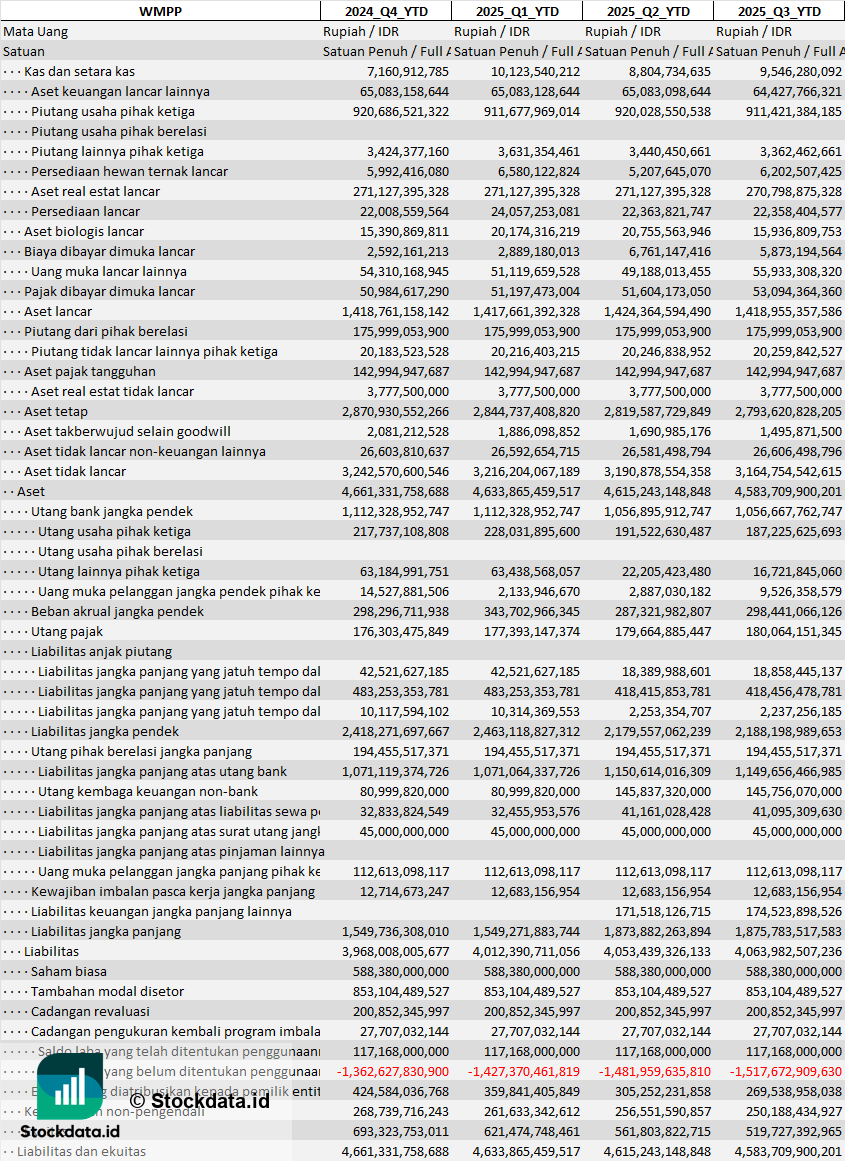The height and width of the screenshot is (1161, 845).
Task: Click negative value -1,362,627,830,900
Action: click(x=393, y=1071)
